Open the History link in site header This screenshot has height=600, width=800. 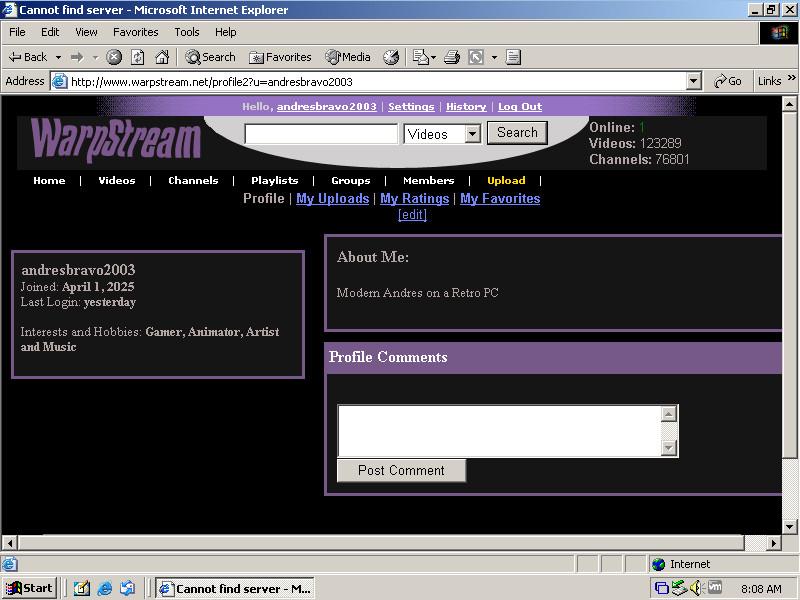click(x=466, y=107)
